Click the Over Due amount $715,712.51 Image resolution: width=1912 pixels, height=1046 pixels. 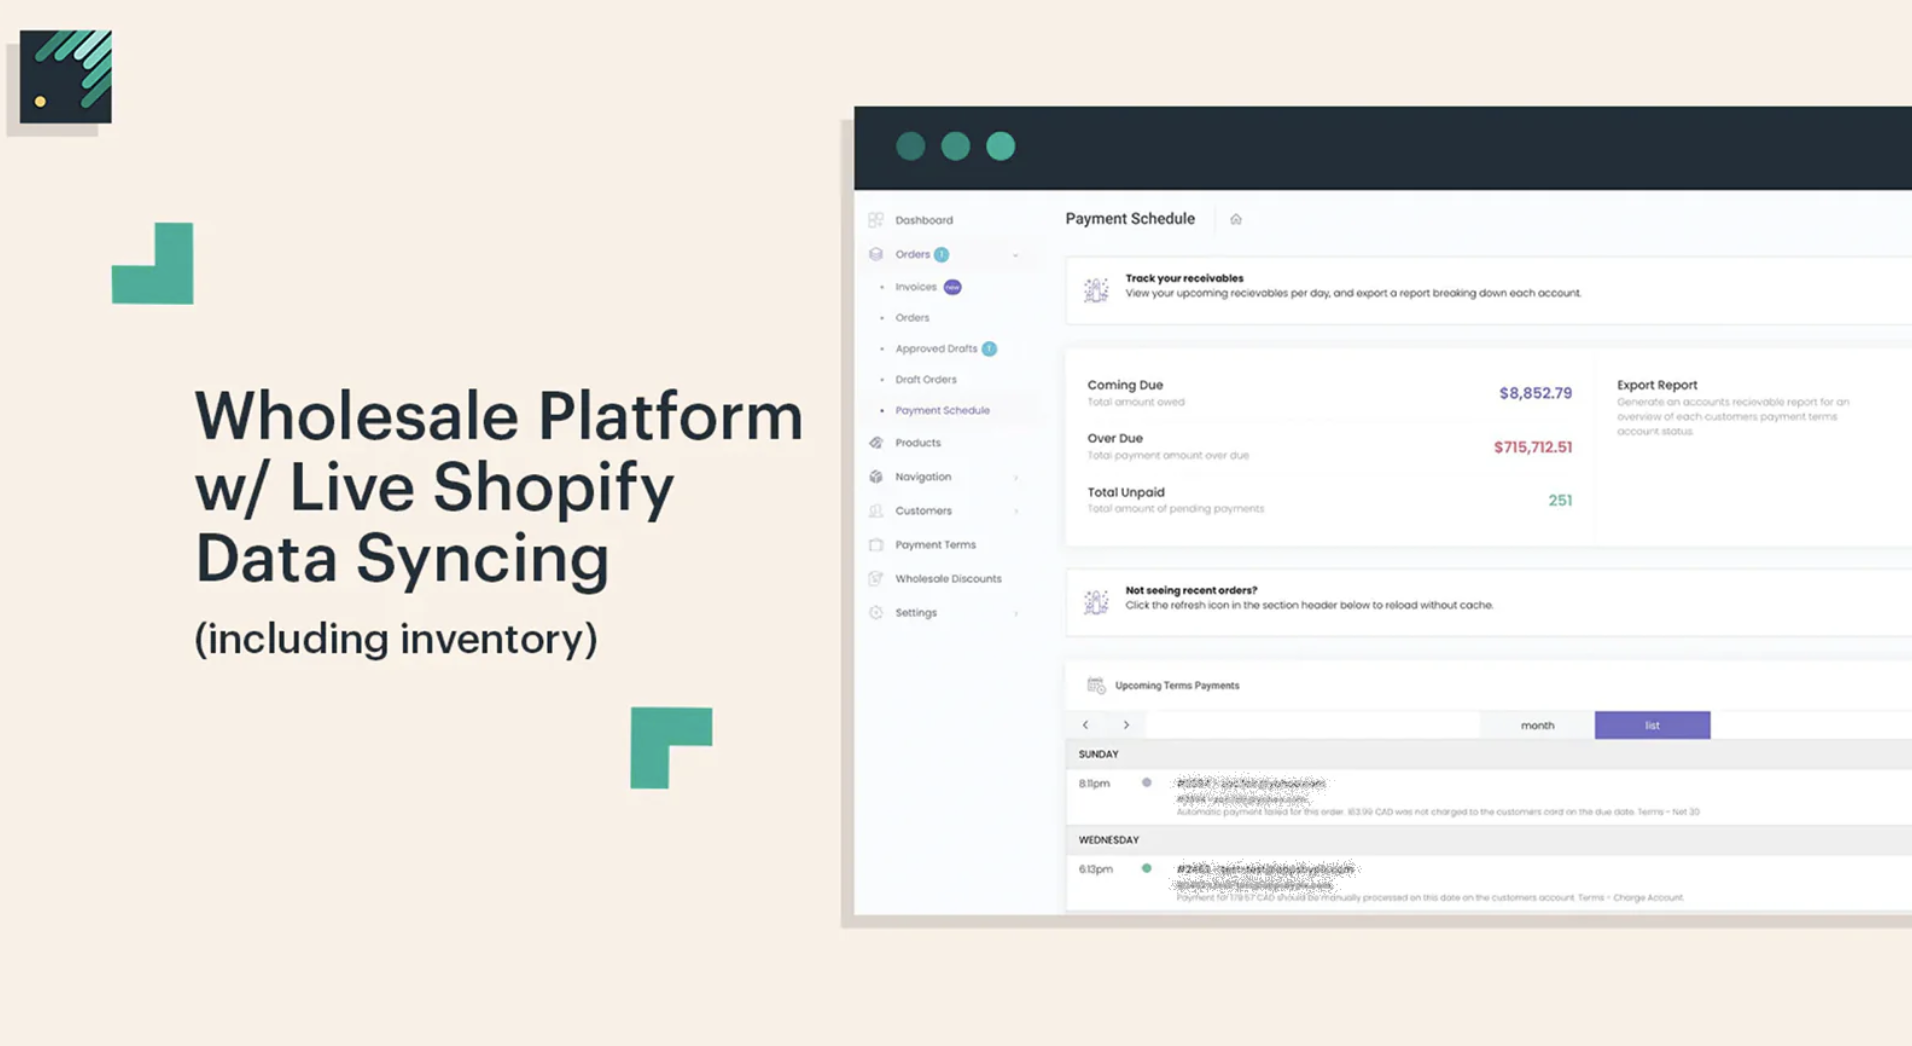tap(1533, 447)
